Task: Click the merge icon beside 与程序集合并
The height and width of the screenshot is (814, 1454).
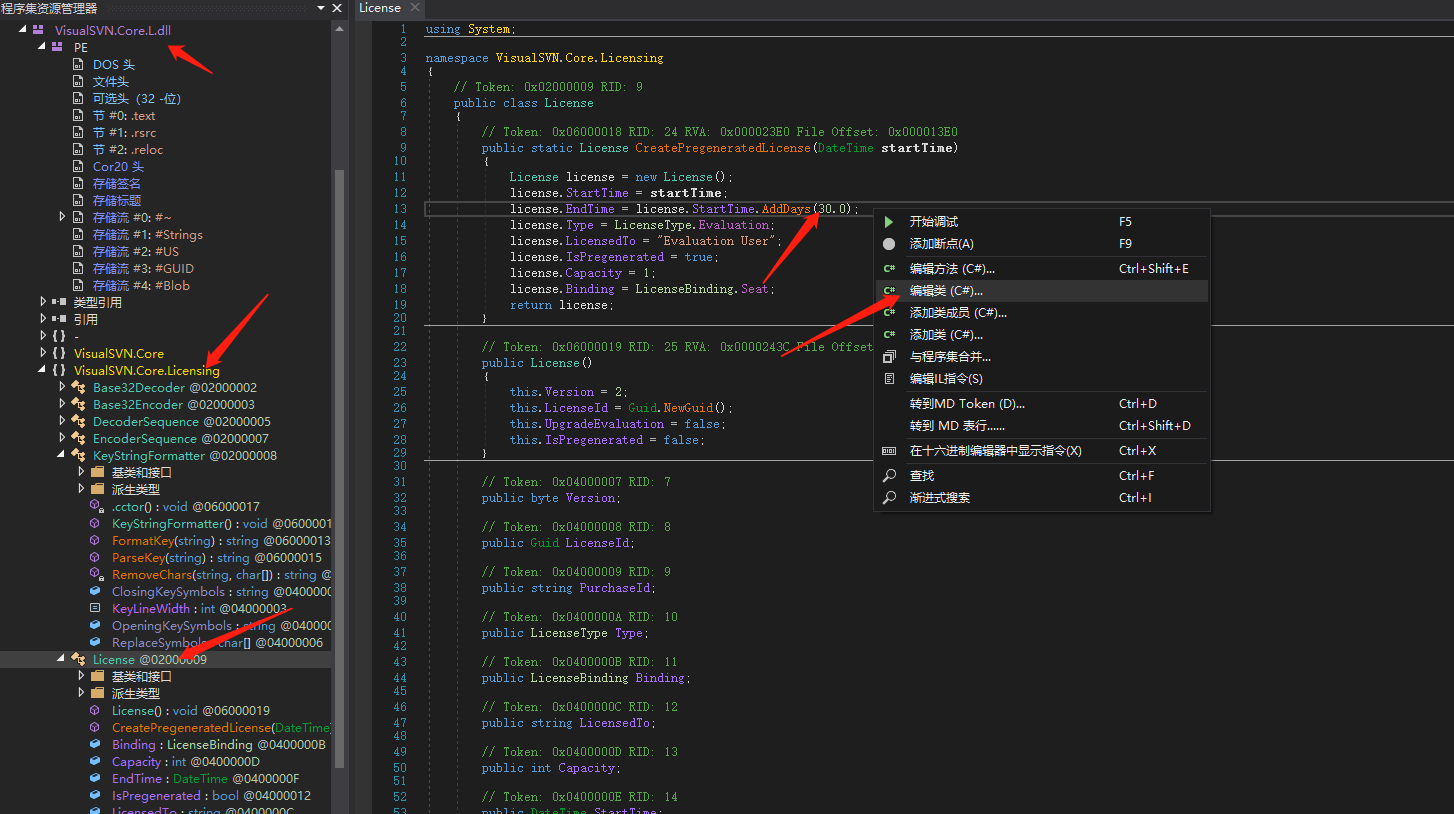Action: 889,357
